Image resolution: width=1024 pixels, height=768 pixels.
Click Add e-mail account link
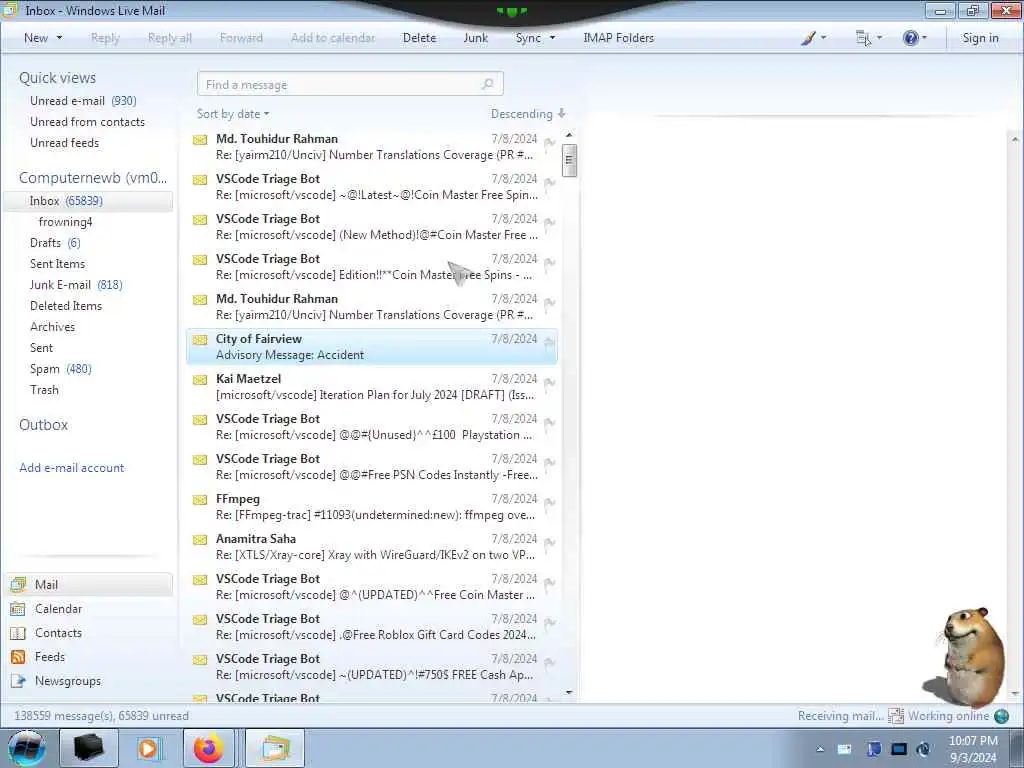(72, 468)
